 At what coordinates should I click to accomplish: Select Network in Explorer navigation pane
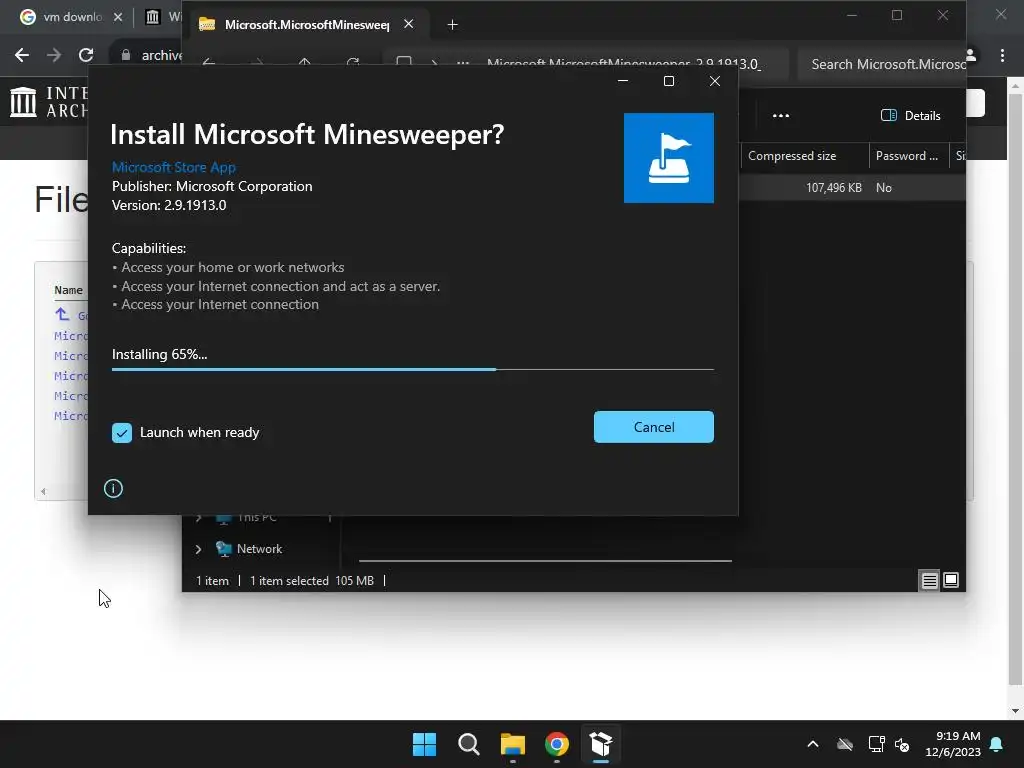coord(259,549)
